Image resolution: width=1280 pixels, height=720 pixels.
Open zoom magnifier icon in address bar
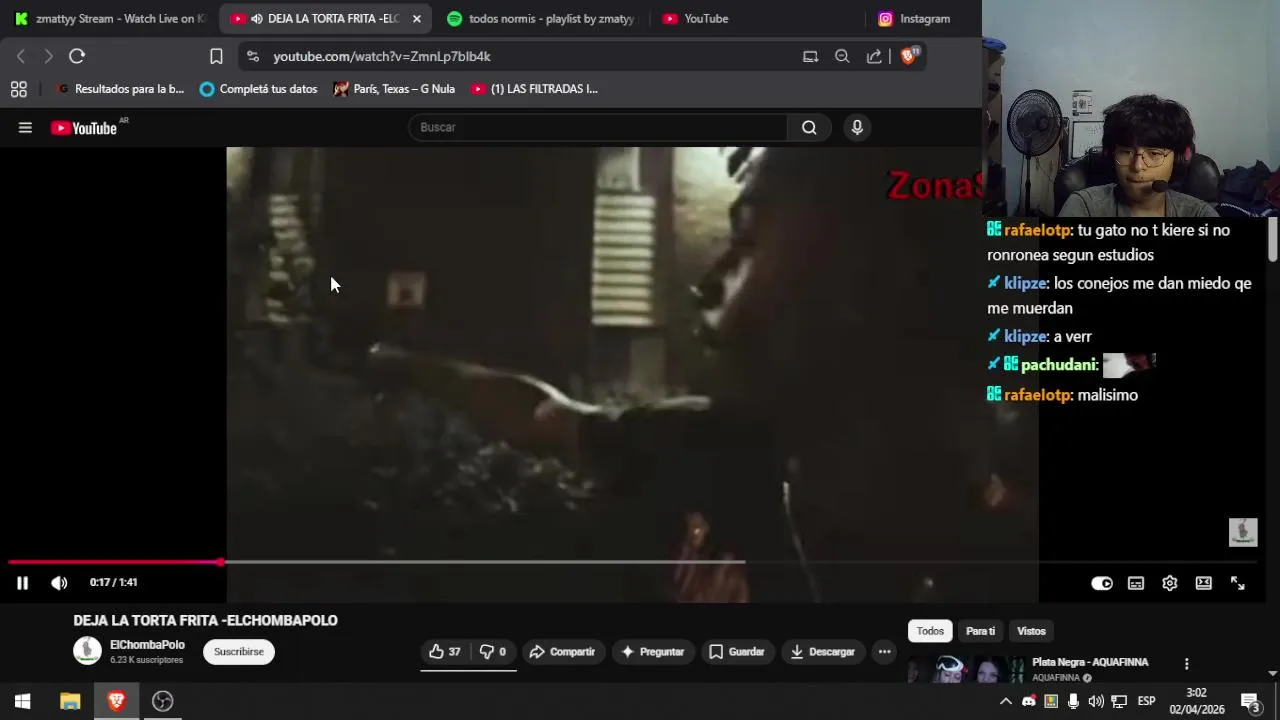[842, 57]
